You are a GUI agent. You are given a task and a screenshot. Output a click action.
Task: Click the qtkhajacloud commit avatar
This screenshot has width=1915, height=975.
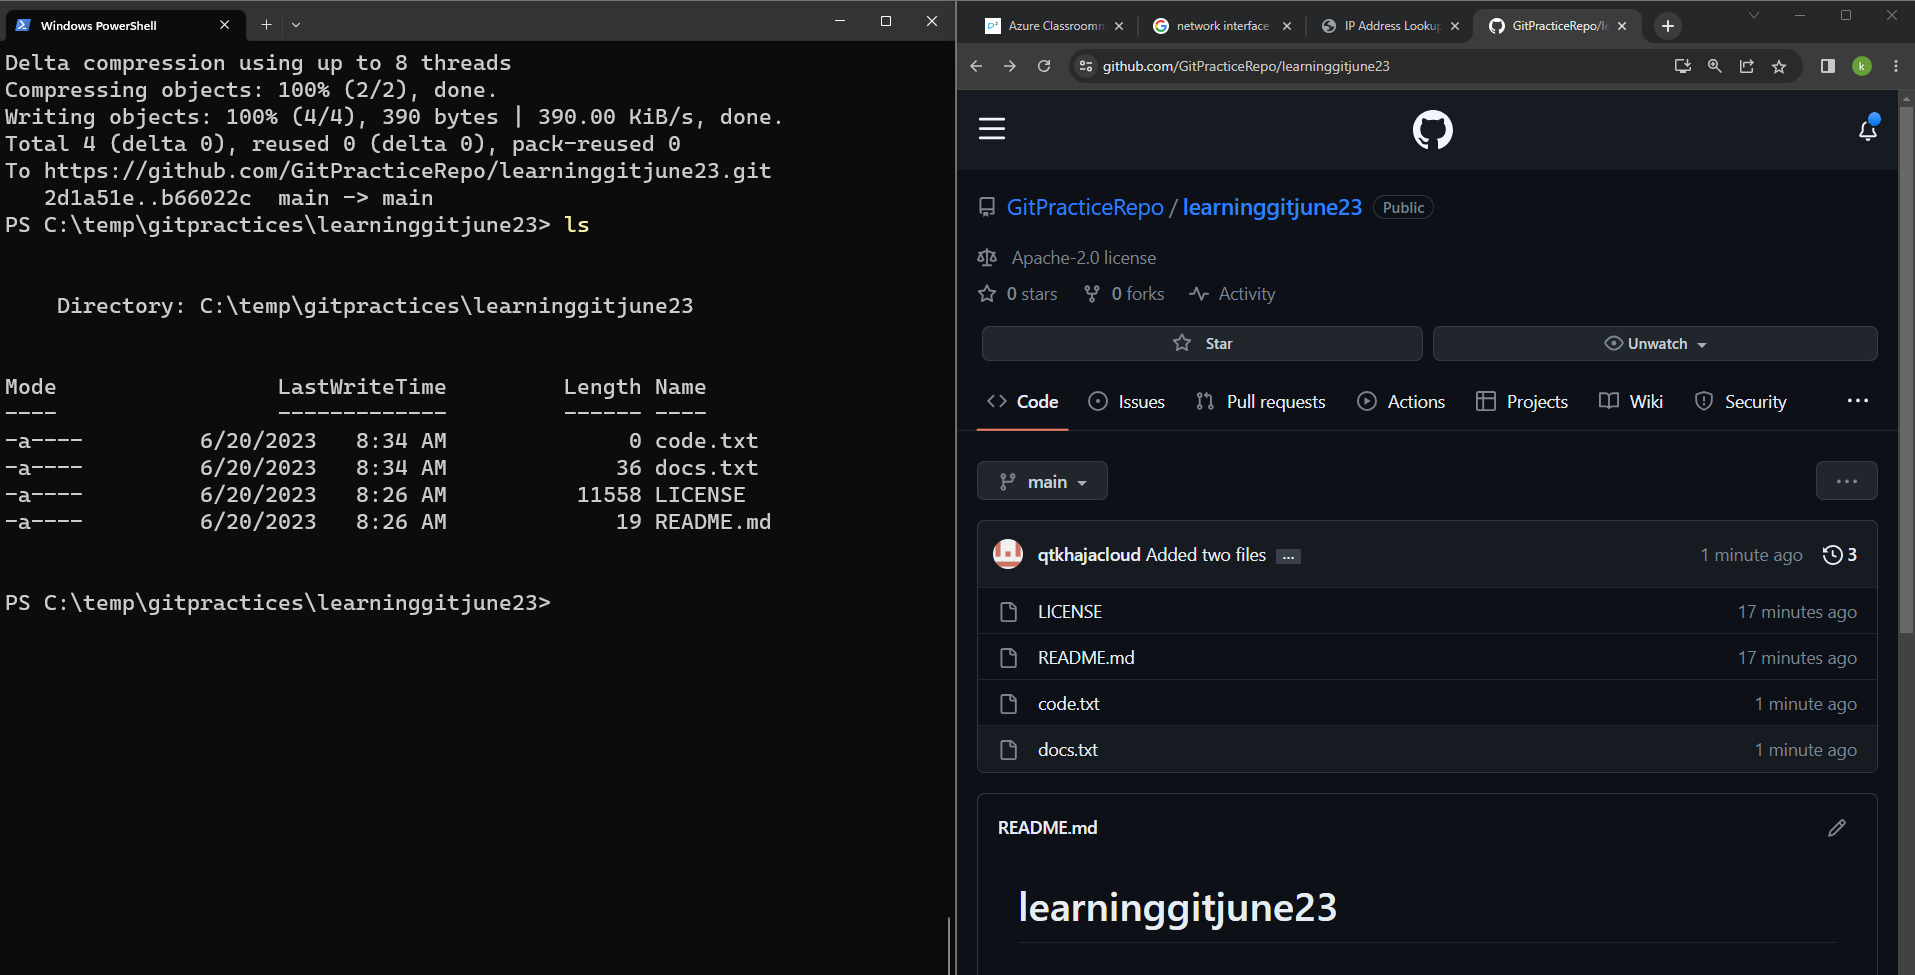point(1008,553)
